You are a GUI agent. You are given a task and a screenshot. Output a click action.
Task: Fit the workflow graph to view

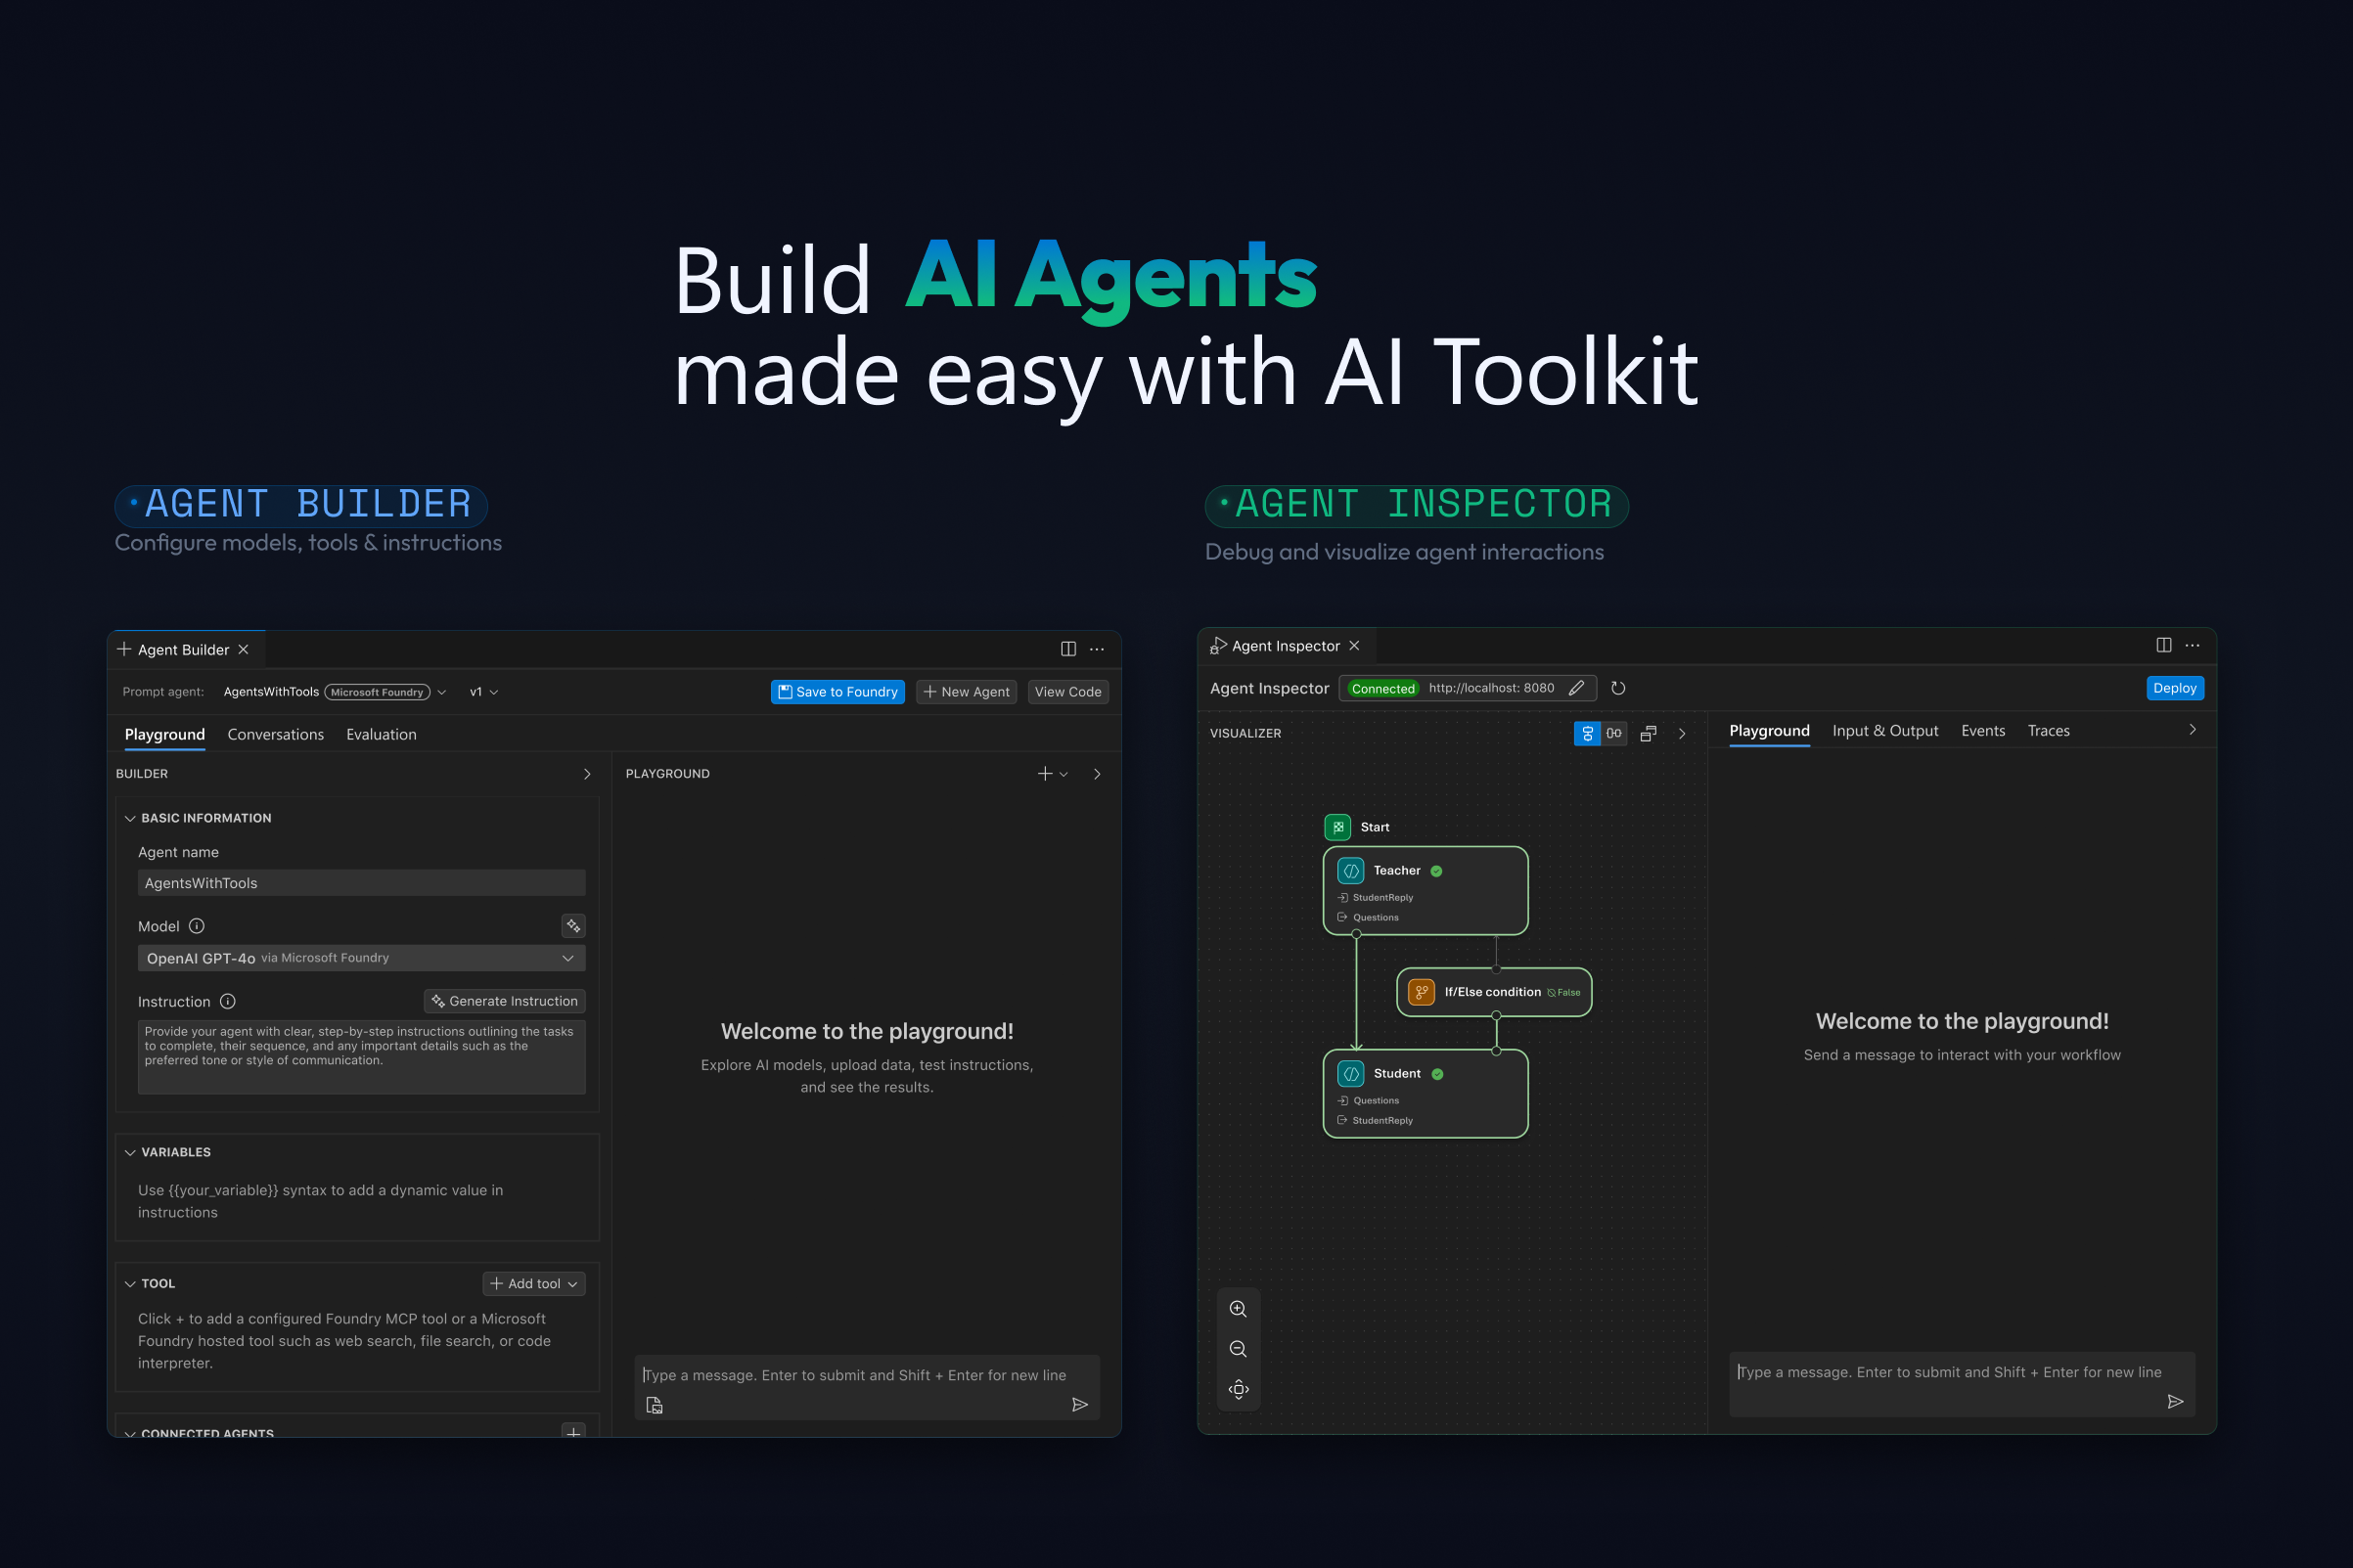click(x=1239, y=1389)
